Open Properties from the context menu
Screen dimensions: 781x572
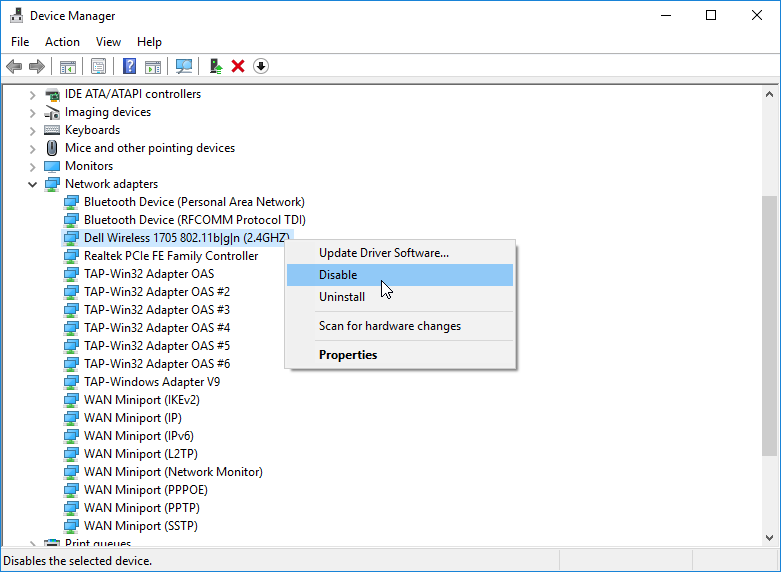point(400,355)
